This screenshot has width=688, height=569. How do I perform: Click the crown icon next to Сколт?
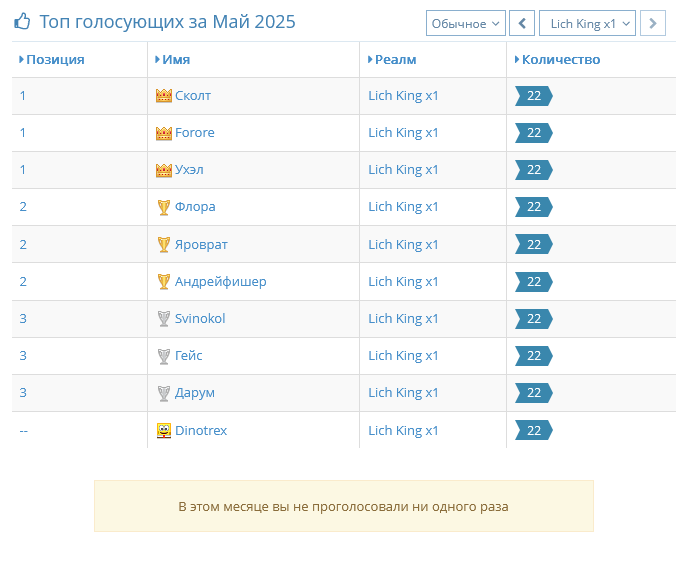(164, 96)
